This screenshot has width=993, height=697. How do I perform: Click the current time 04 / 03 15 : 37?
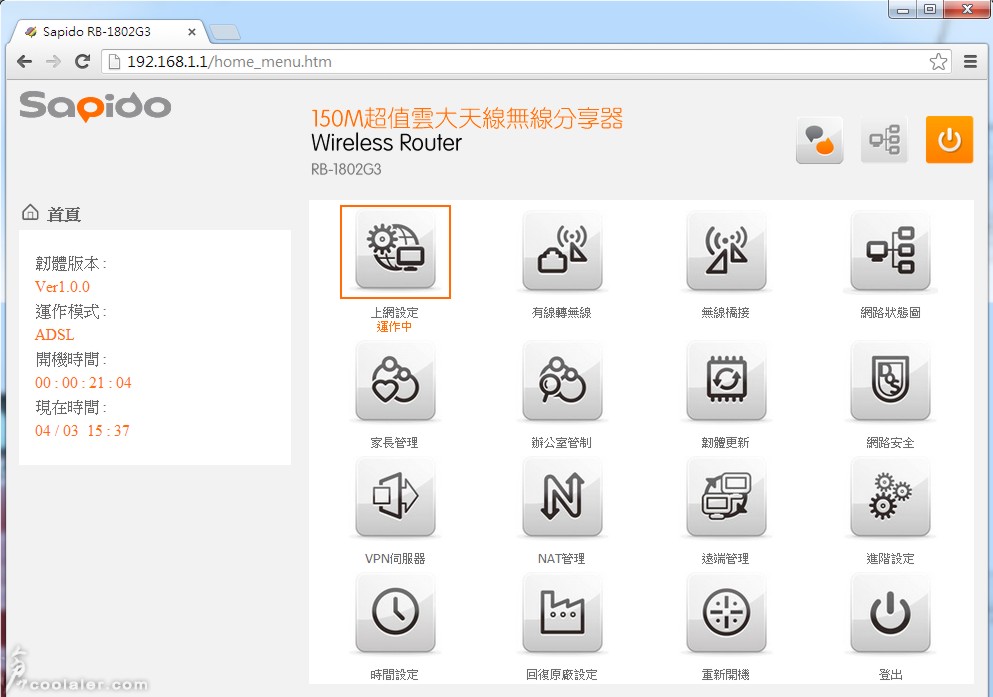(82, 431)
